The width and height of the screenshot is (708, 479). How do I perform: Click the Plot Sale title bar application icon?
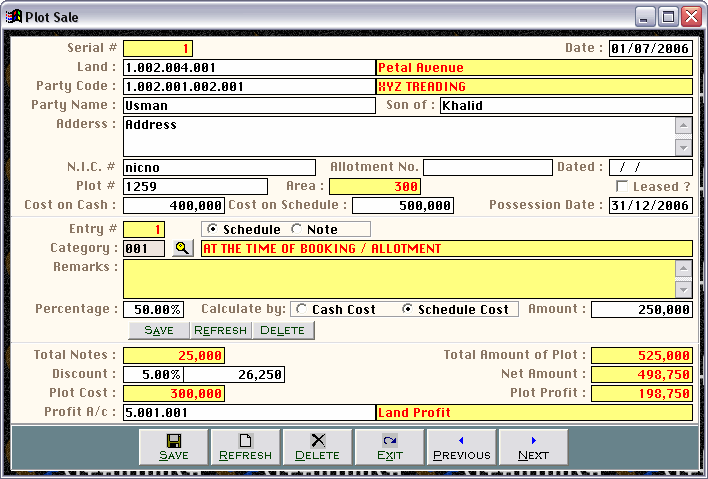tap(14, 17)
